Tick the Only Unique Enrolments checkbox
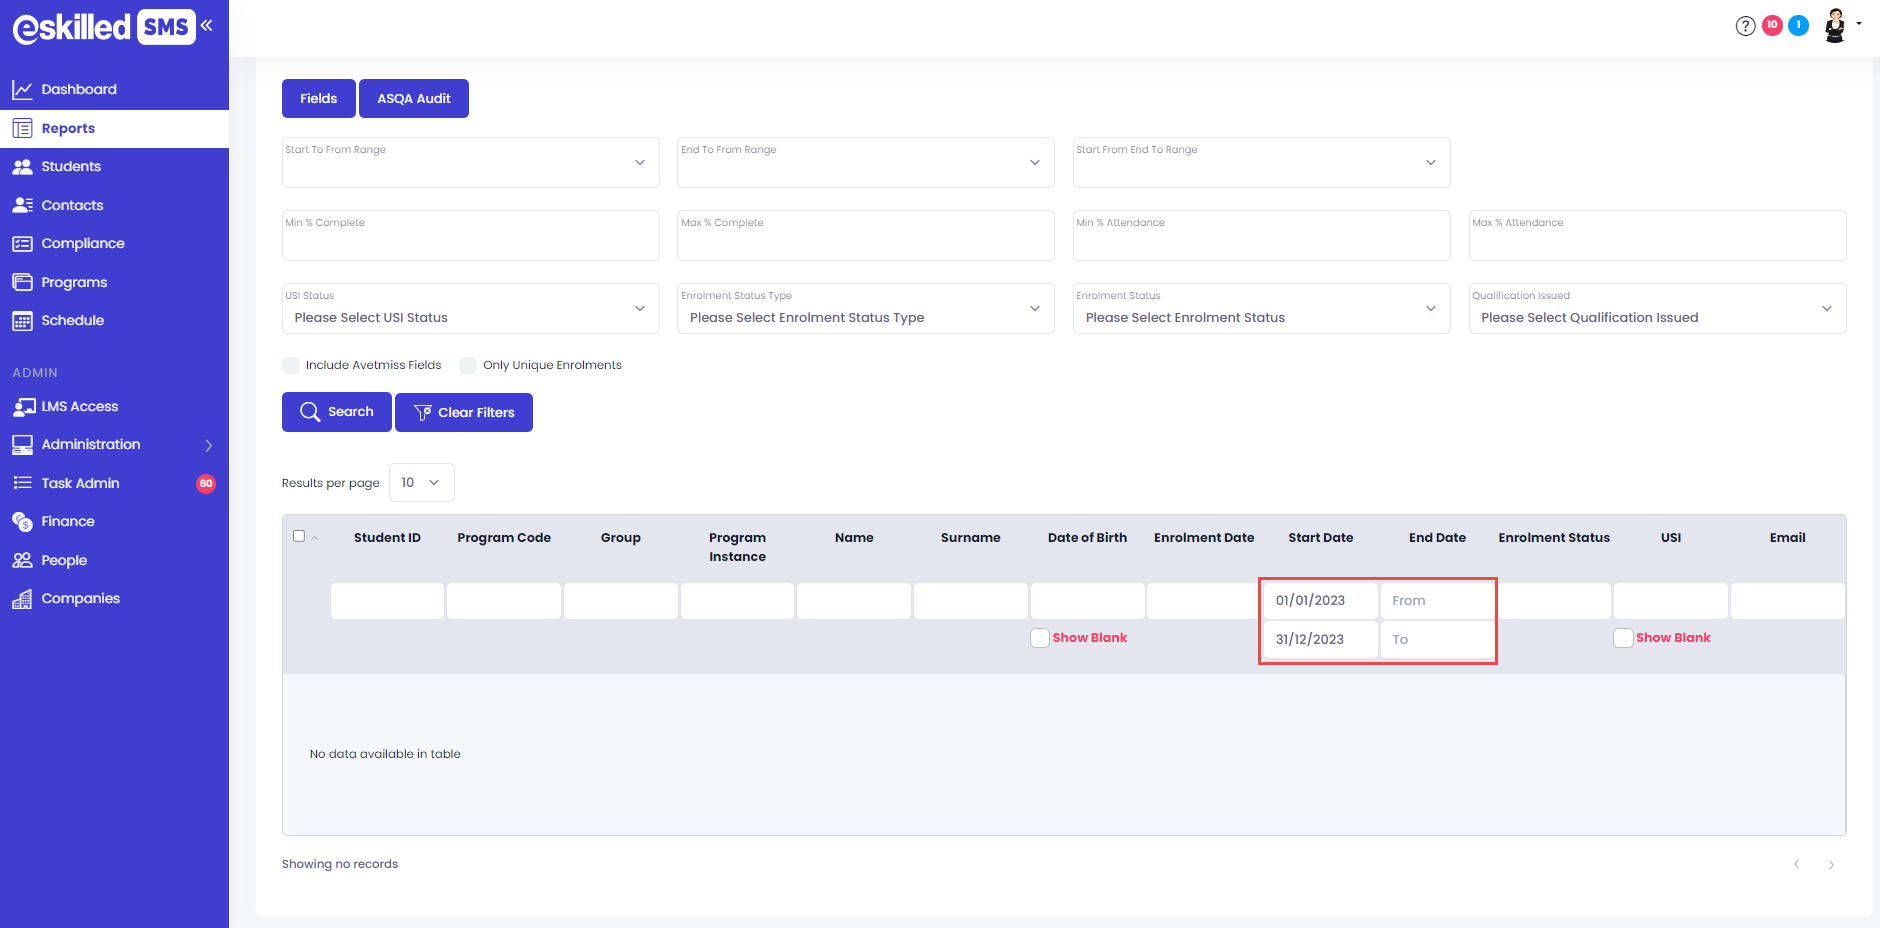1880x928 pixels. coord(468,366)
